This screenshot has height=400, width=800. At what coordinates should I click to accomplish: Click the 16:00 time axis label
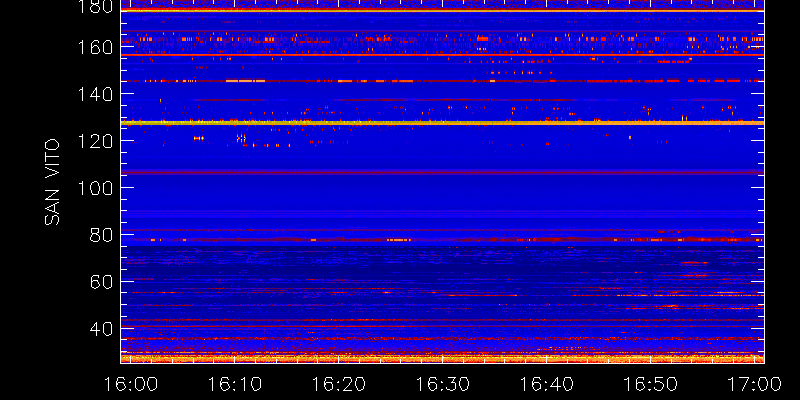click(x=130, y=384)
